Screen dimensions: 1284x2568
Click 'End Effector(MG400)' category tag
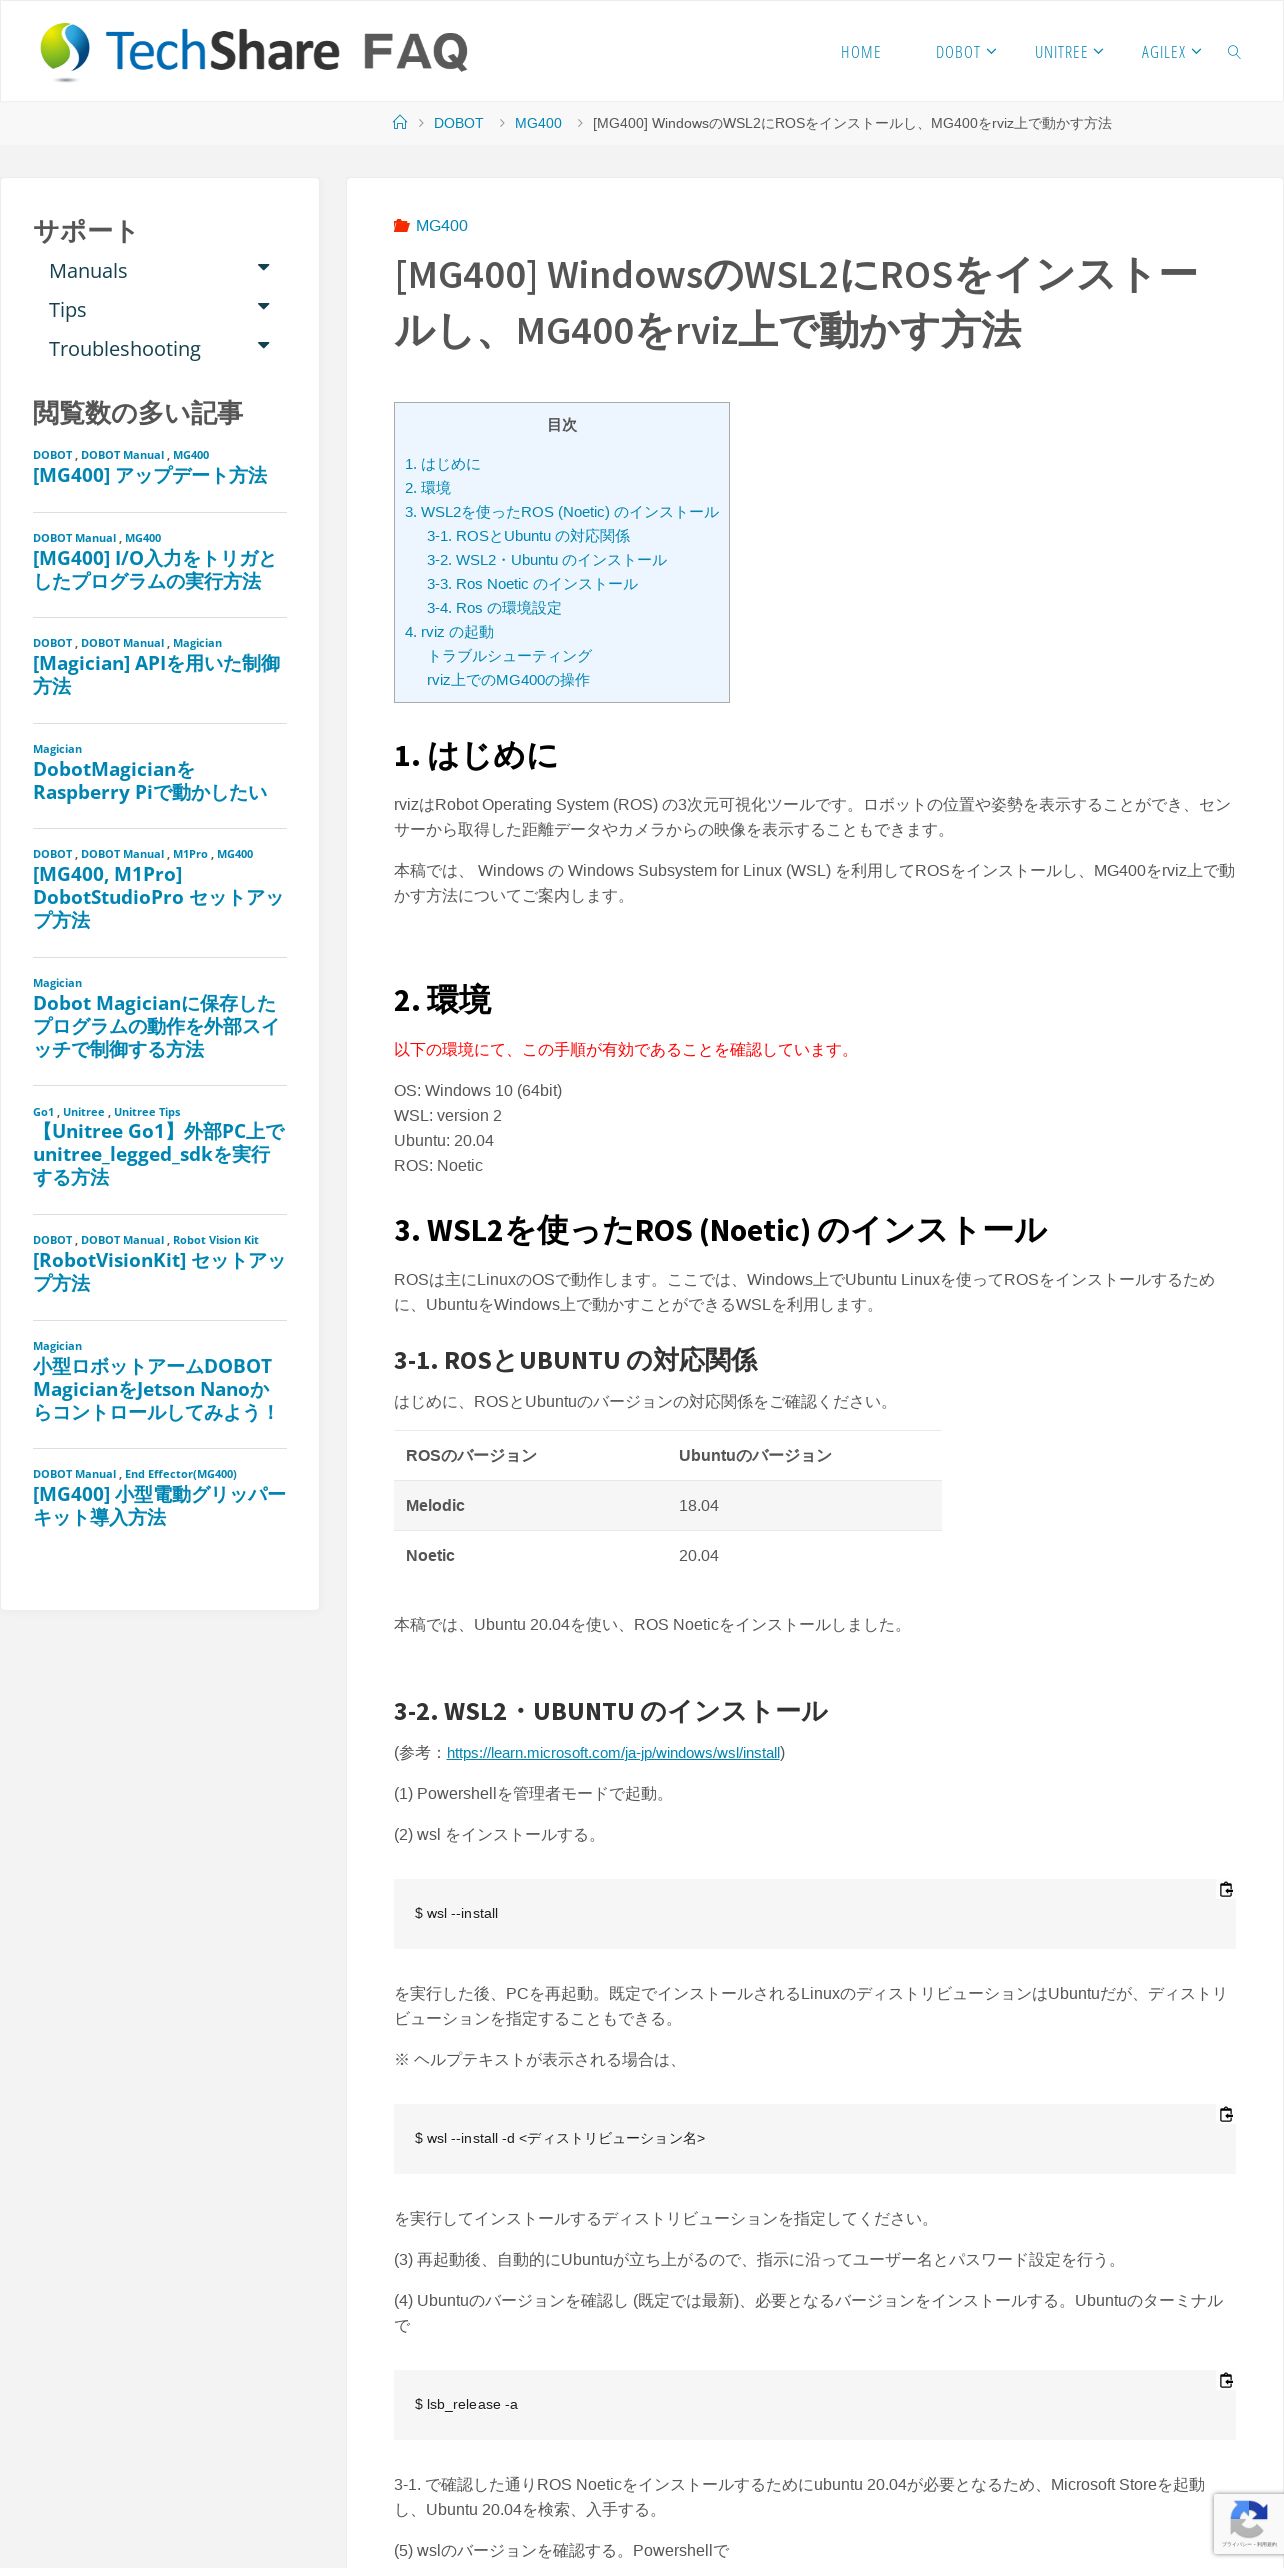pos(181,1474)
